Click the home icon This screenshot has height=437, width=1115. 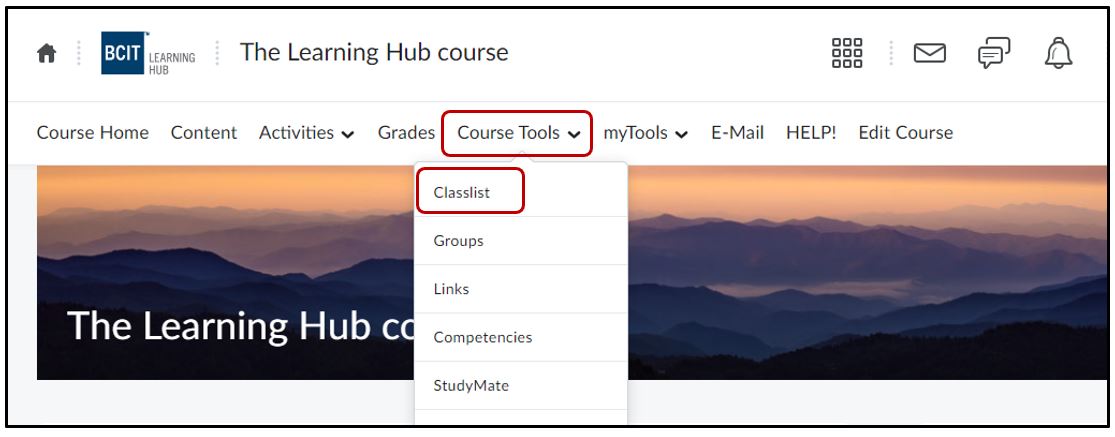[46, 54]
